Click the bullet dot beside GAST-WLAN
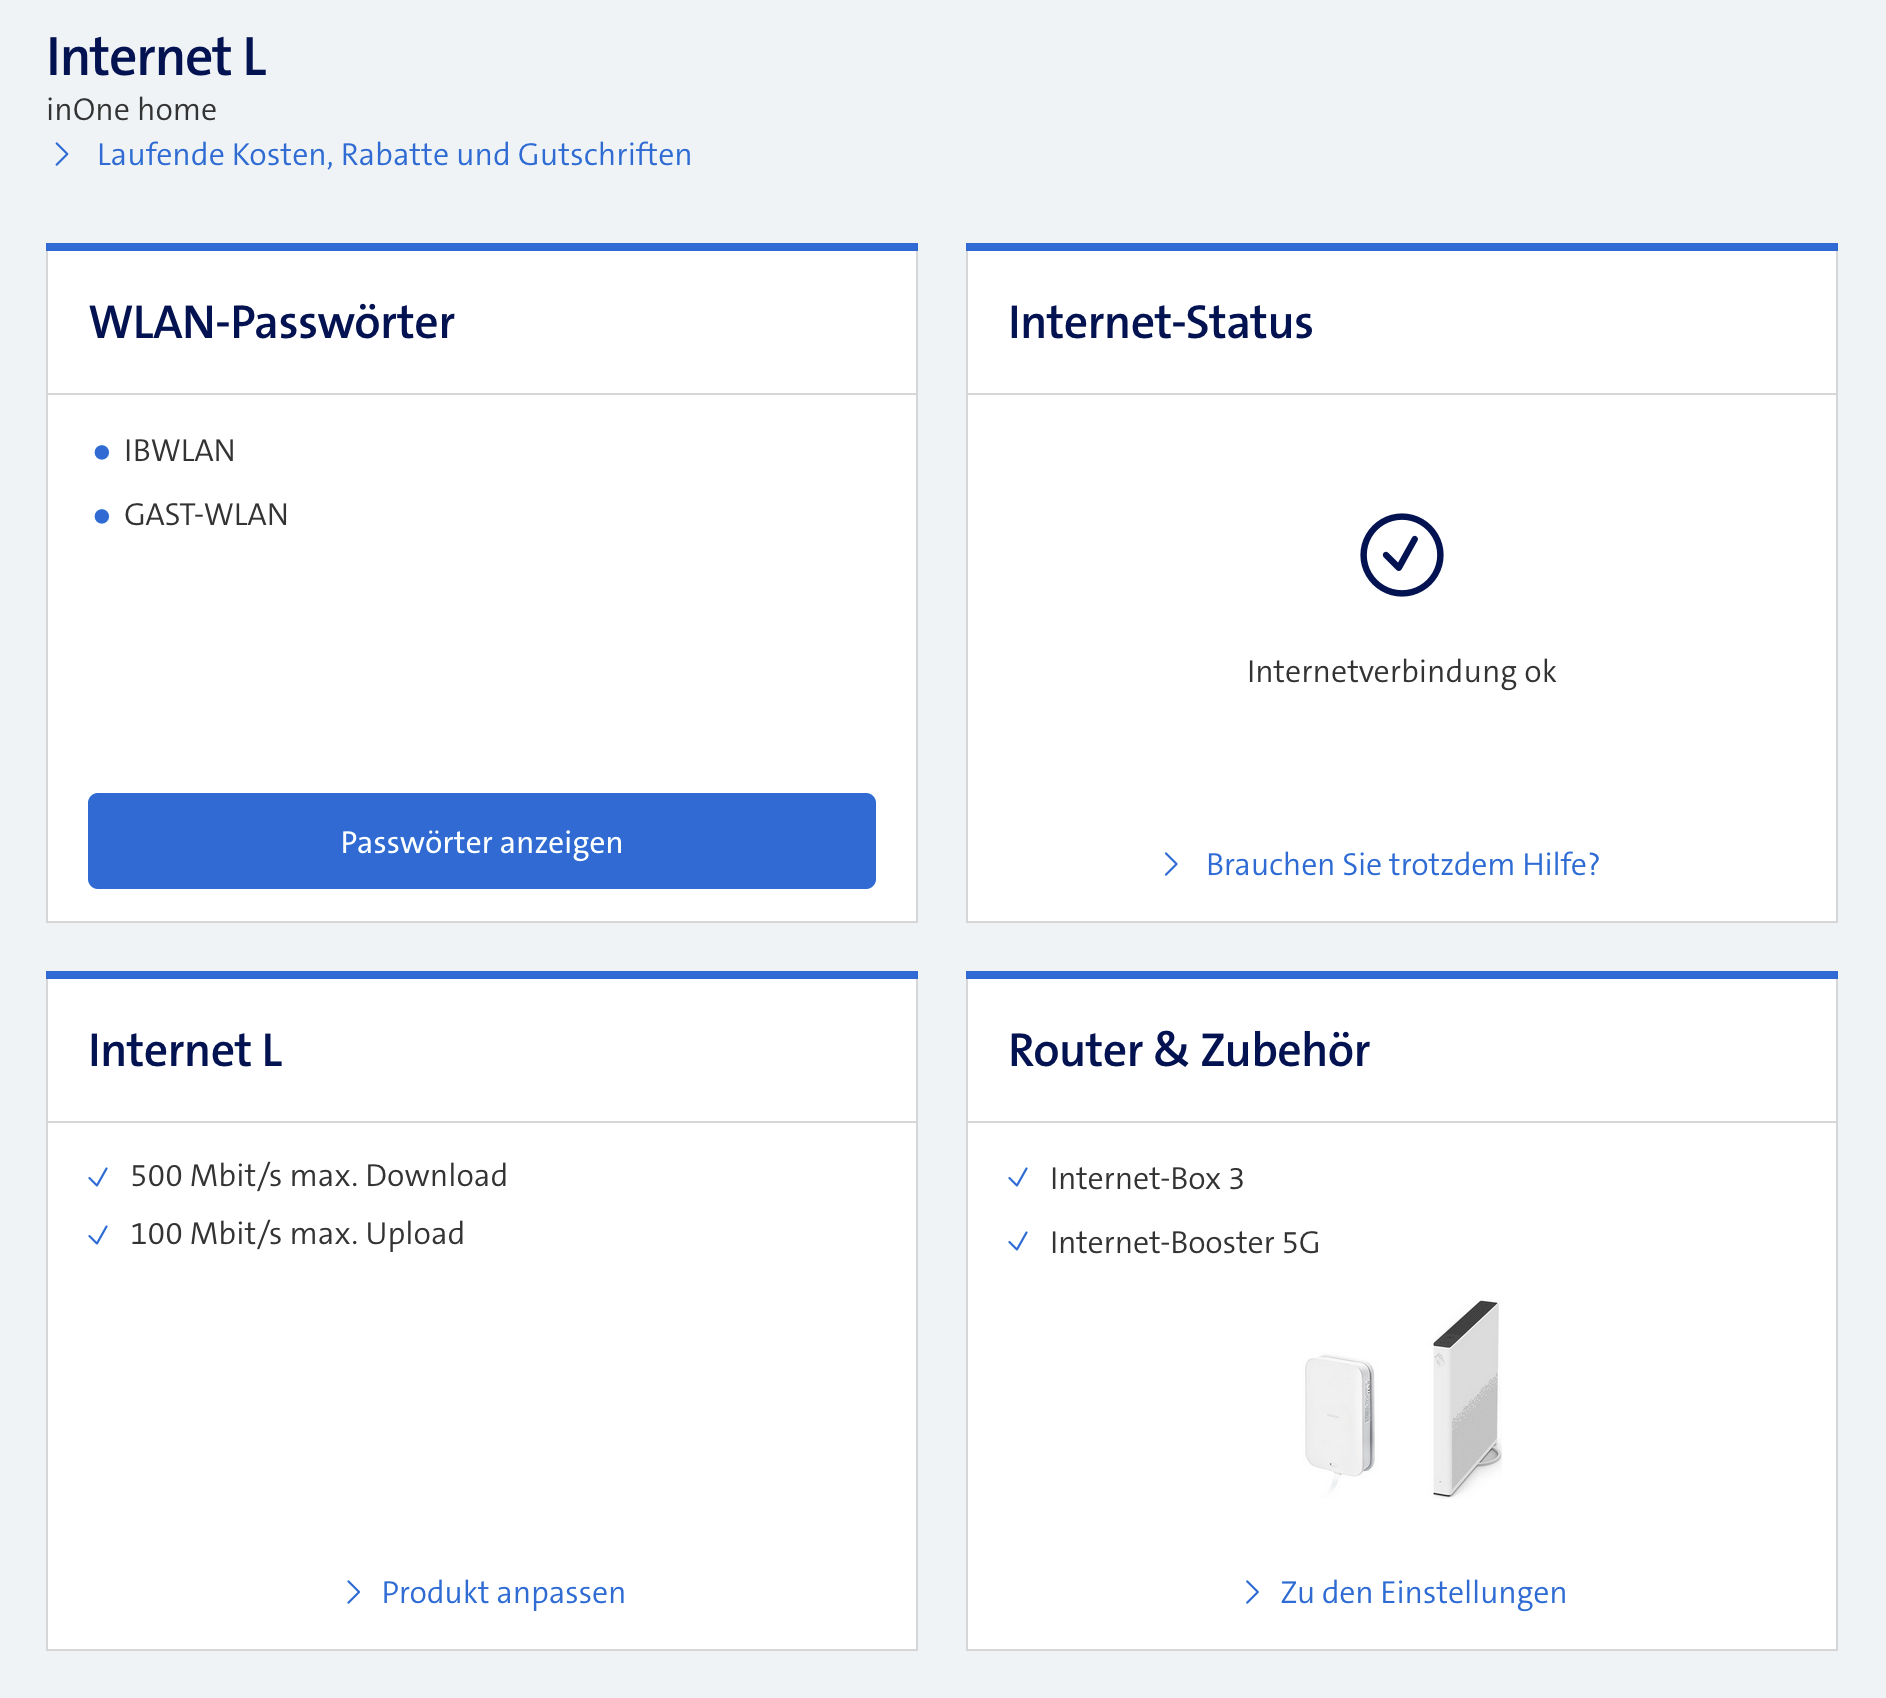The image size is (1886, 1698). pyautogui.click(x=101, y=516)
